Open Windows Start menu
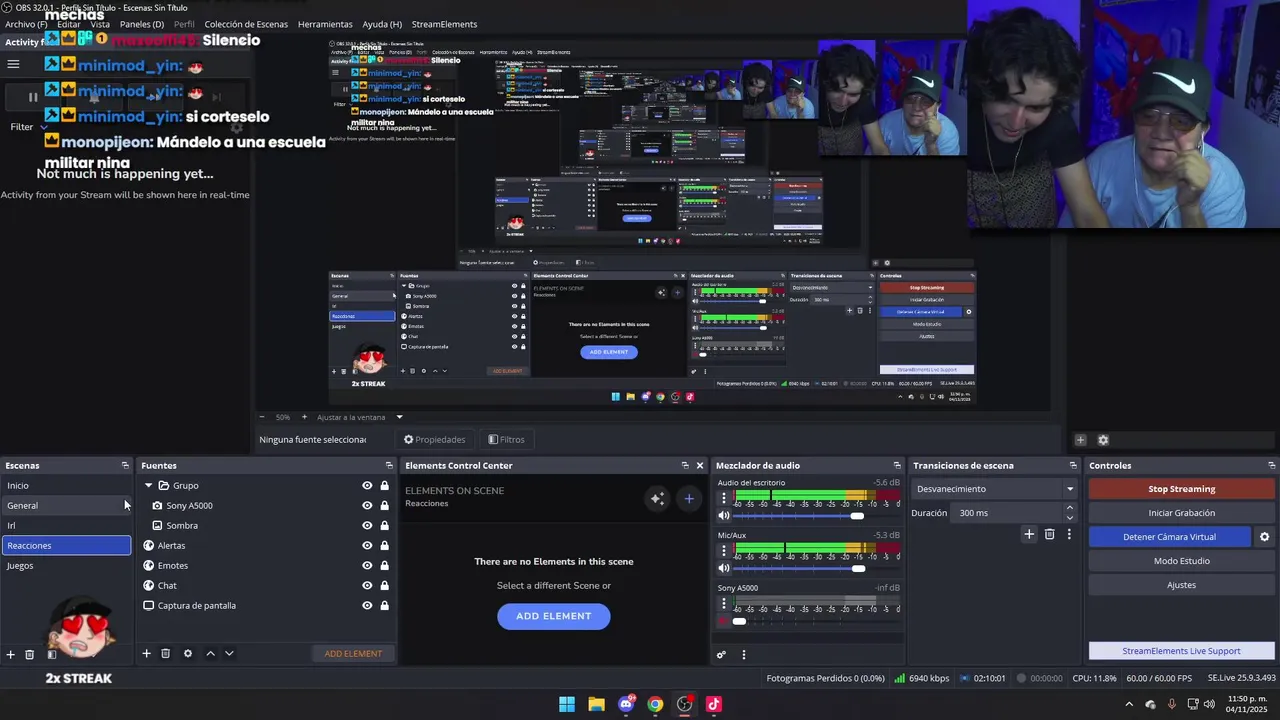 point(567,704)
